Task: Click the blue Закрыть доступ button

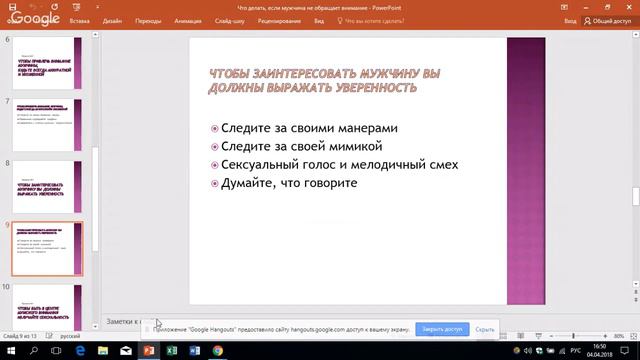Action: click(x=442, y=329)
